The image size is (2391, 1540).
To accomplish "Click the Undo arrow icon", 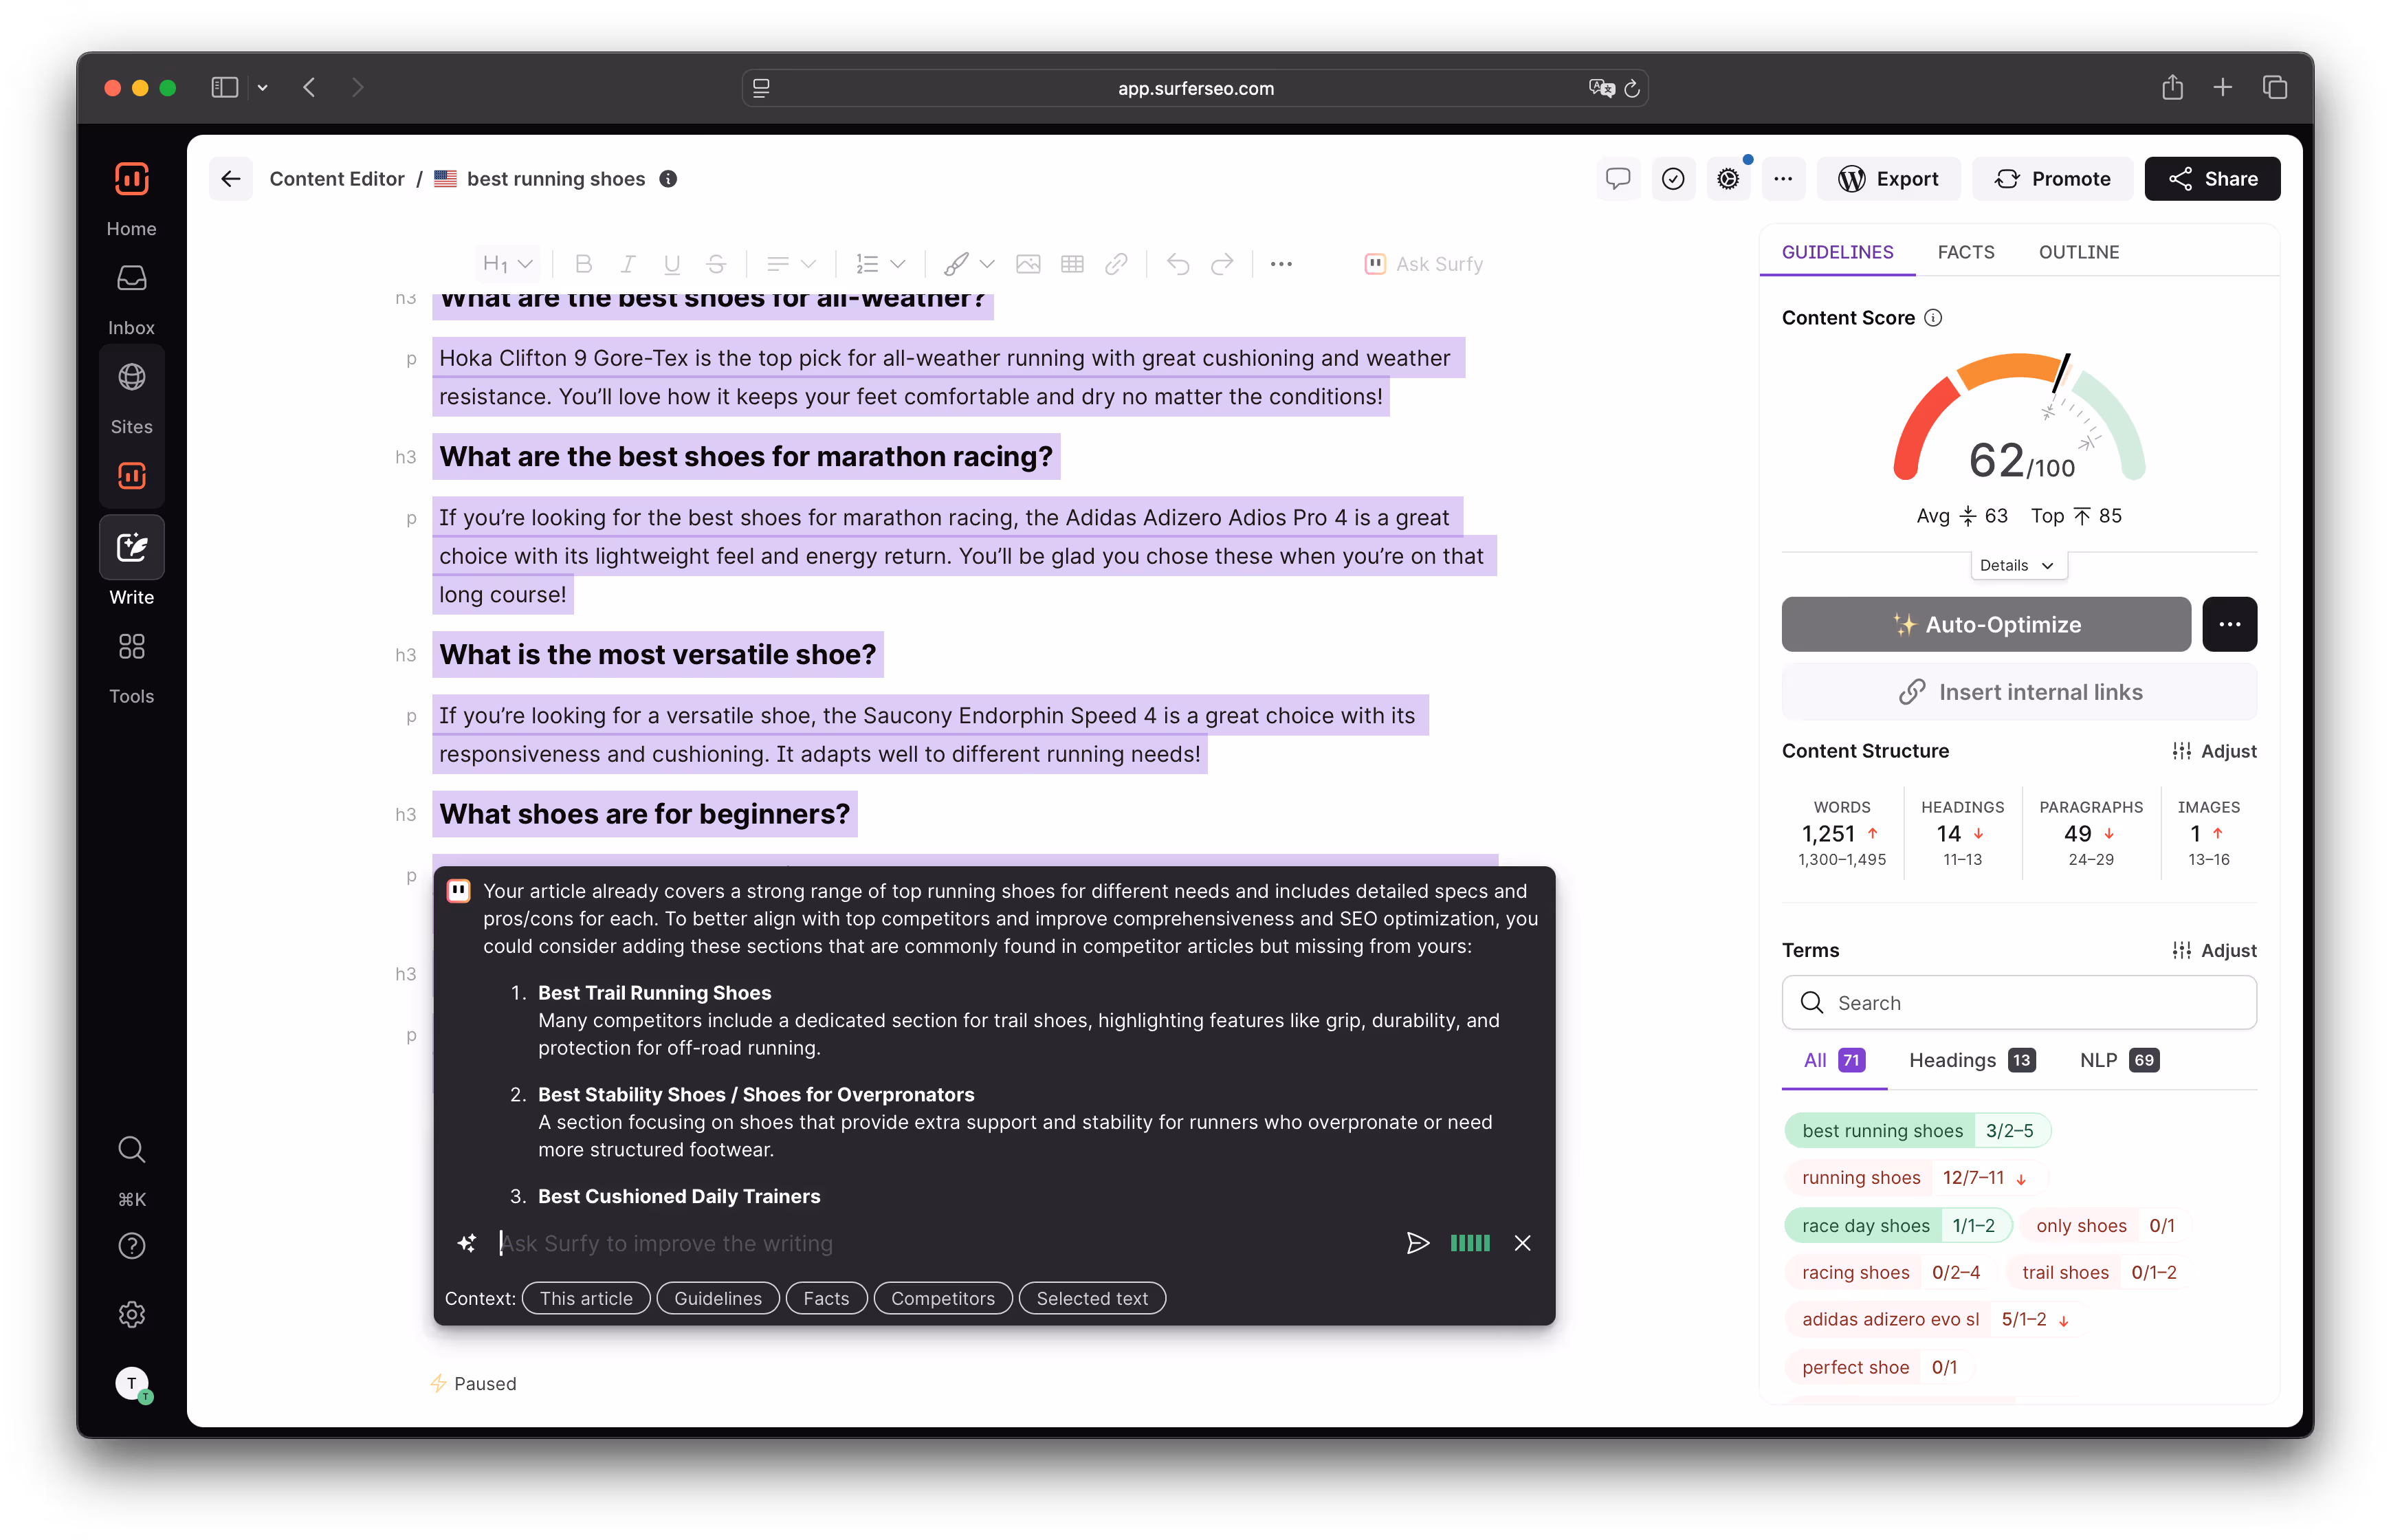I will point(1178,264).
